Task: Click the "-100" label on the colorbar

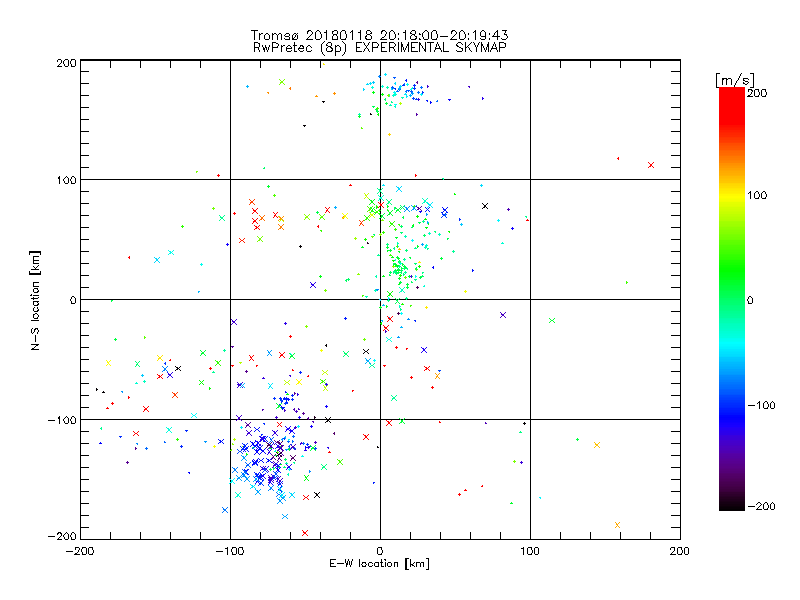Action: (761, 405)
